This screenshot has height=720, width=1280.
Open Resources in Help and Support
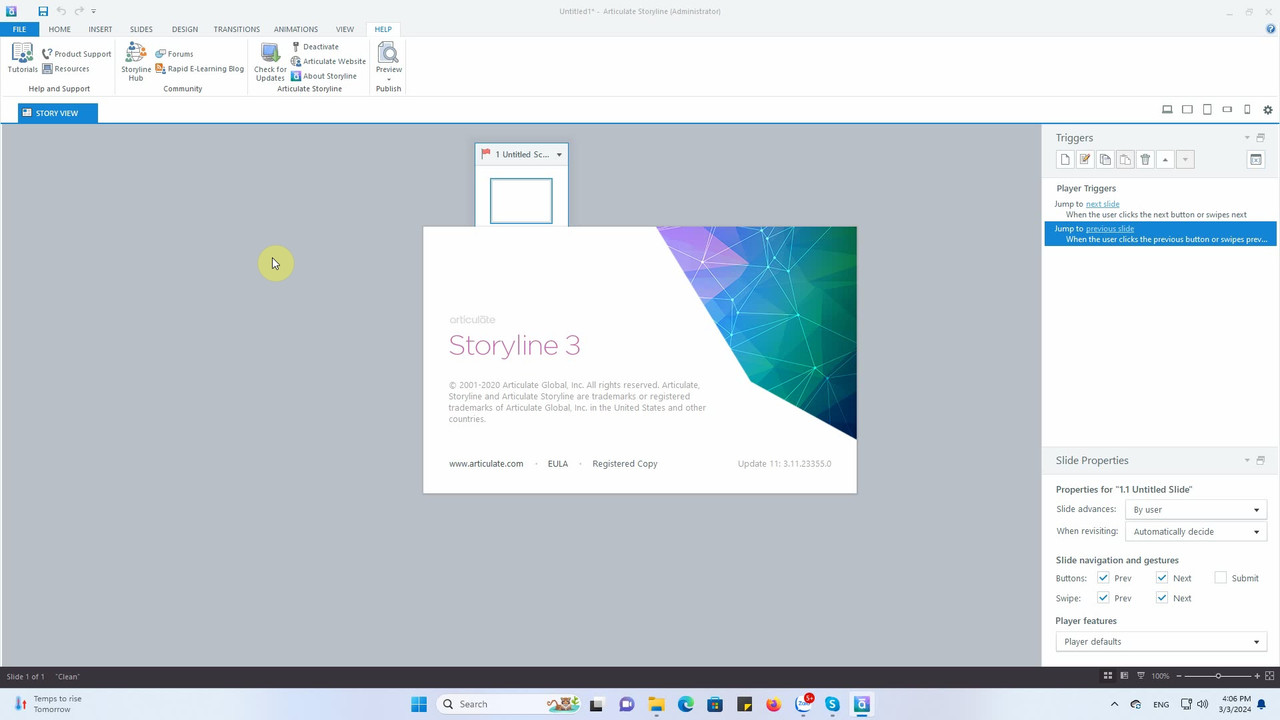[66, 69]
